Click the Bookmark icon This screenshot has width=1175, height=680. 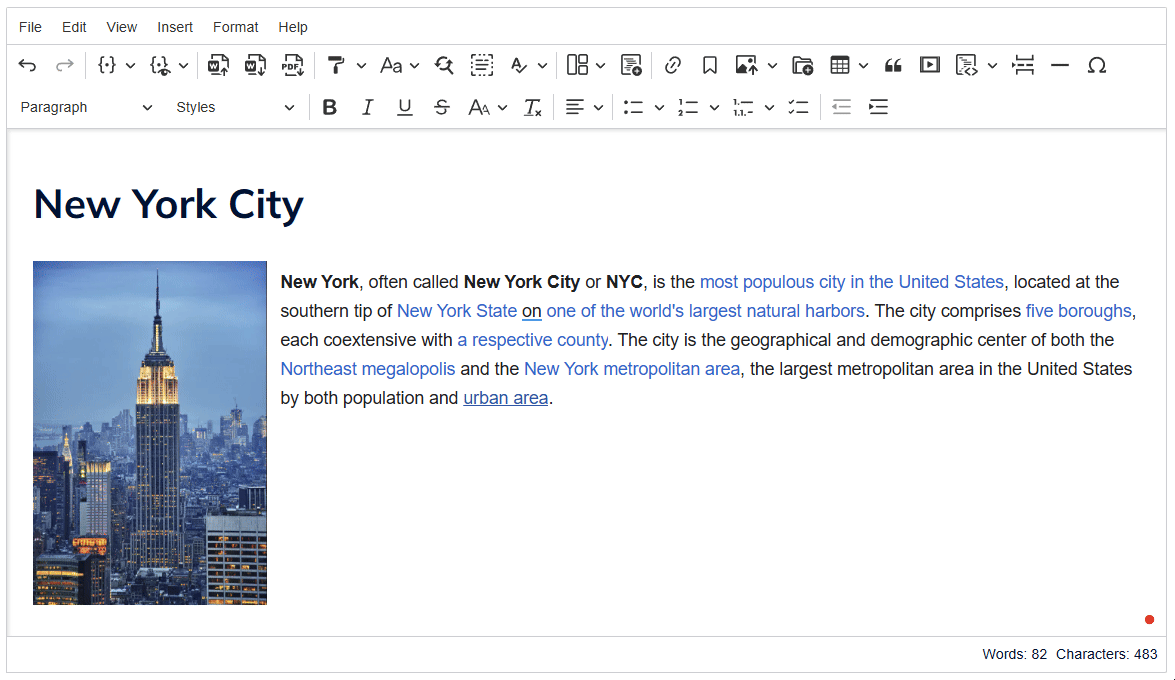(709, 66)
